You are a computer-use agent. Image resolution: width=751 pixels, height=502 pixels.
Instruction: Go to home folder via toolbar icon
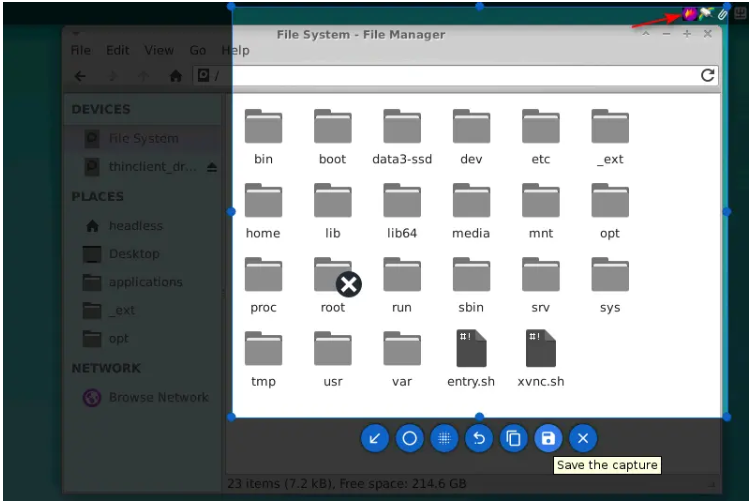(176, 76)
